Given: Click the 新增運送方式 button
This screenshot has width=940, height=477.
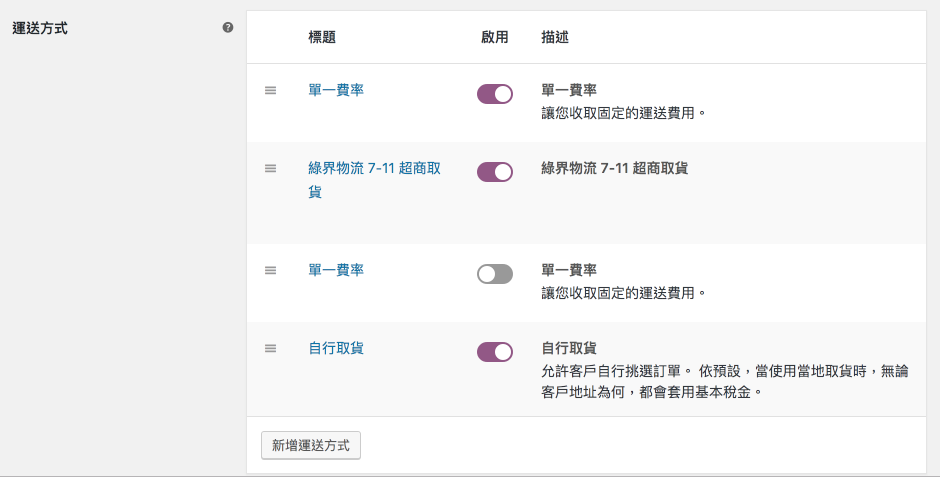Looking at the screenshot, I should (x=311, y=445).
